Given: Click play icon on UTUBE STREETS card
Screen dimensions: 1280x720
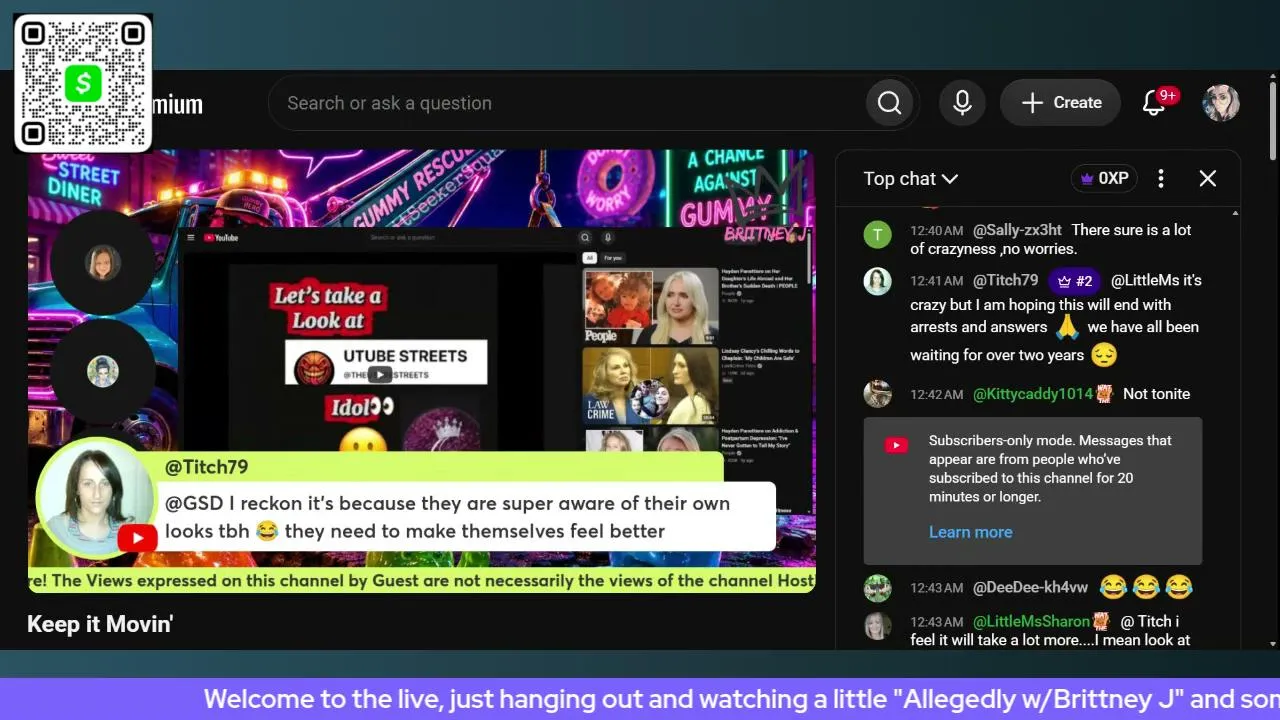Looking at the screenshot, I should pos(380,375).
